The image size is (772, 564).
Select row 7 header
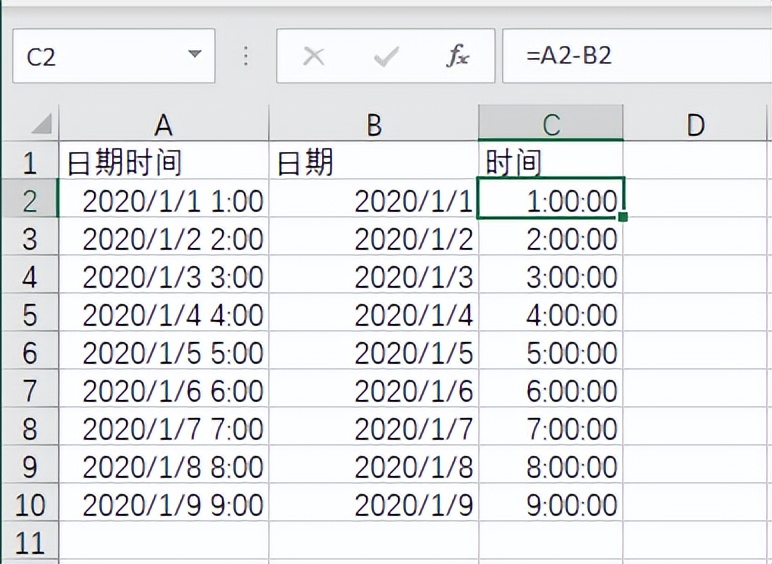[x=30, y=388]
